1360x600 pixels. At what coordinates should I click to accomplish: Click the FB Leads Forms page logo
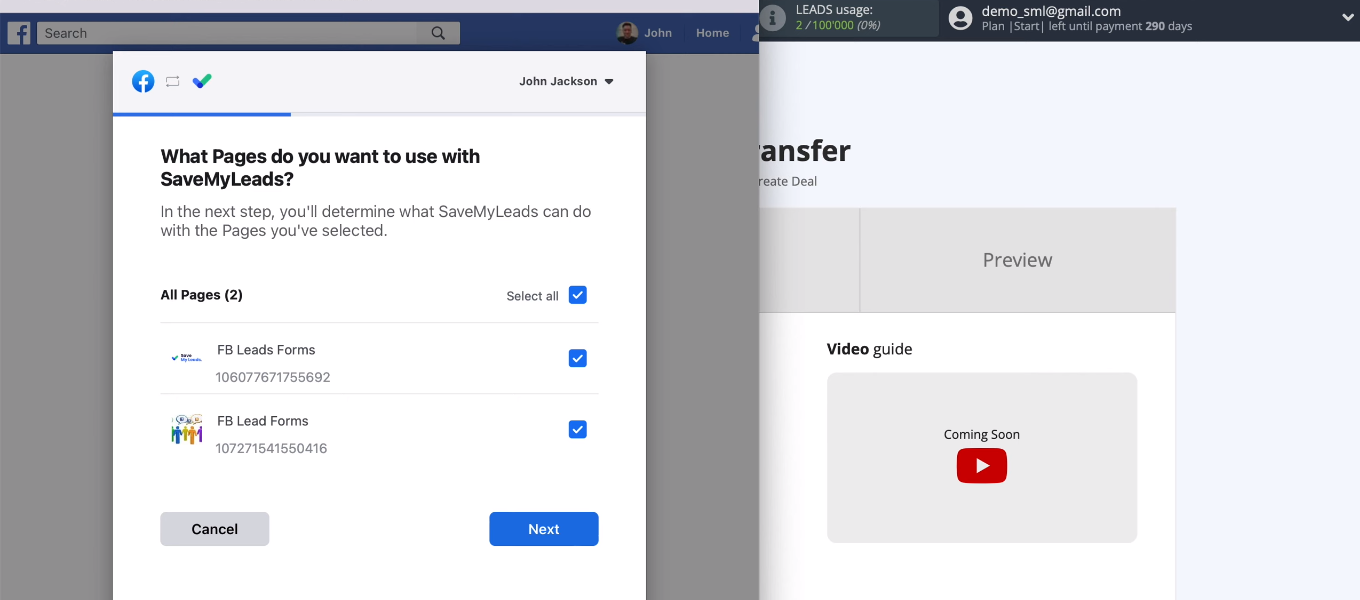point(187,357)
